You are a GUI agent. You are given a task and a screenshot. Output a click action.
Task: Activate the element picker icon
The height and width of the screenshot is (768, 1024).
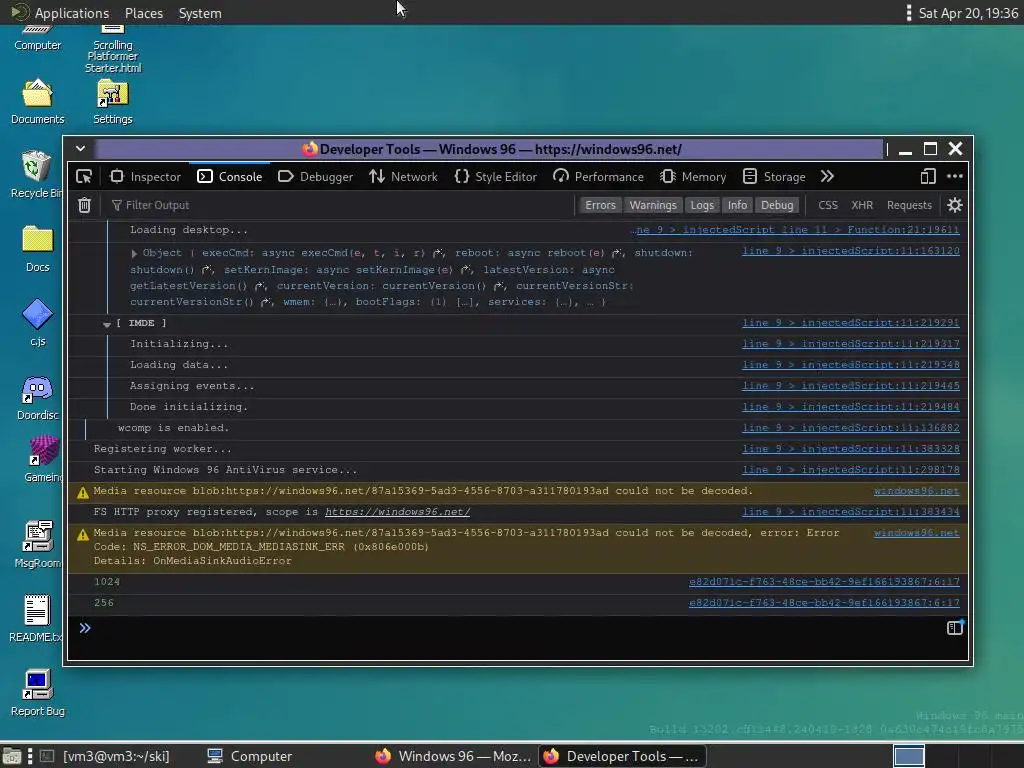pyautogui.click(x=84, y=176)
